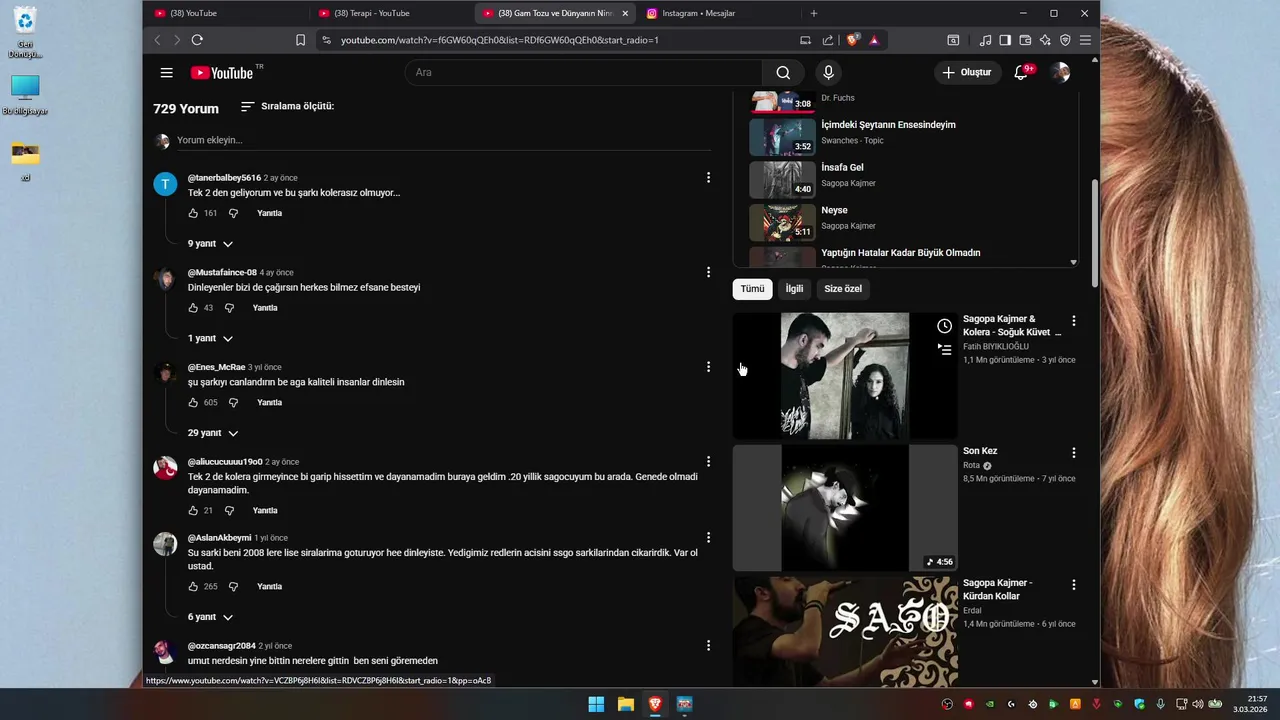The height and width of the screenshot is (720, 1280).
Task: Open the Brave Shields lion icon
Action: coord(852,40)
